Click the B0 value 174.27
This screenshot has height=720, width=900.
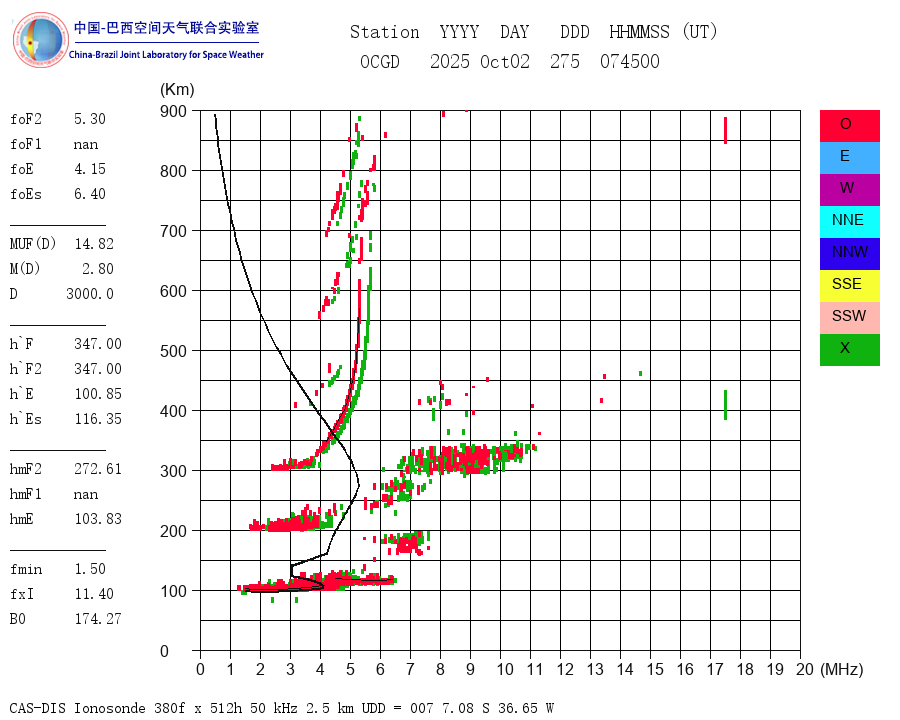[x=98, y=619]
